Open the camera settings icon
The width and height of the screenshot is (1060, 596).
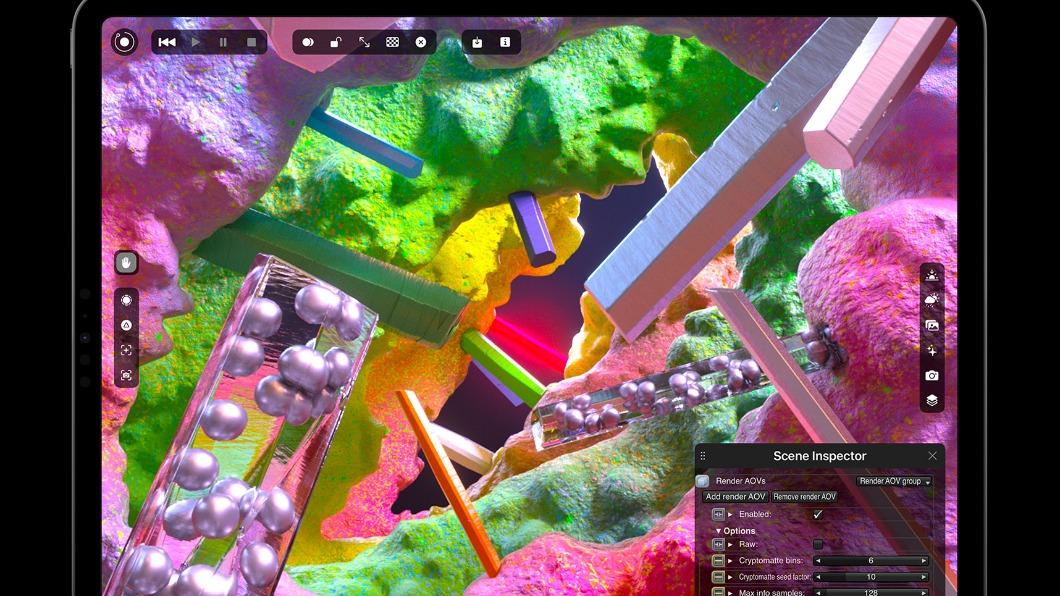932,375
